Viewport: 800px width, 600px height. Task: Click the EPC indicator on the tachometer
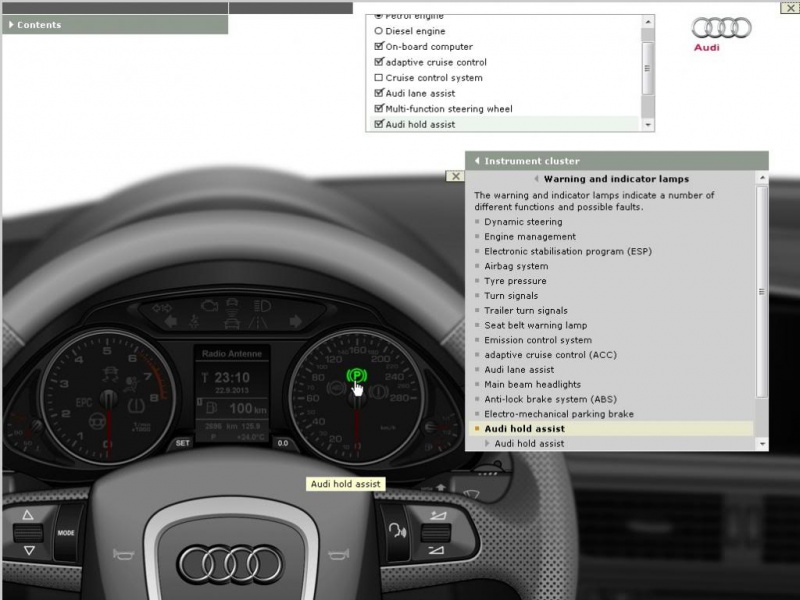pos(84,404)
